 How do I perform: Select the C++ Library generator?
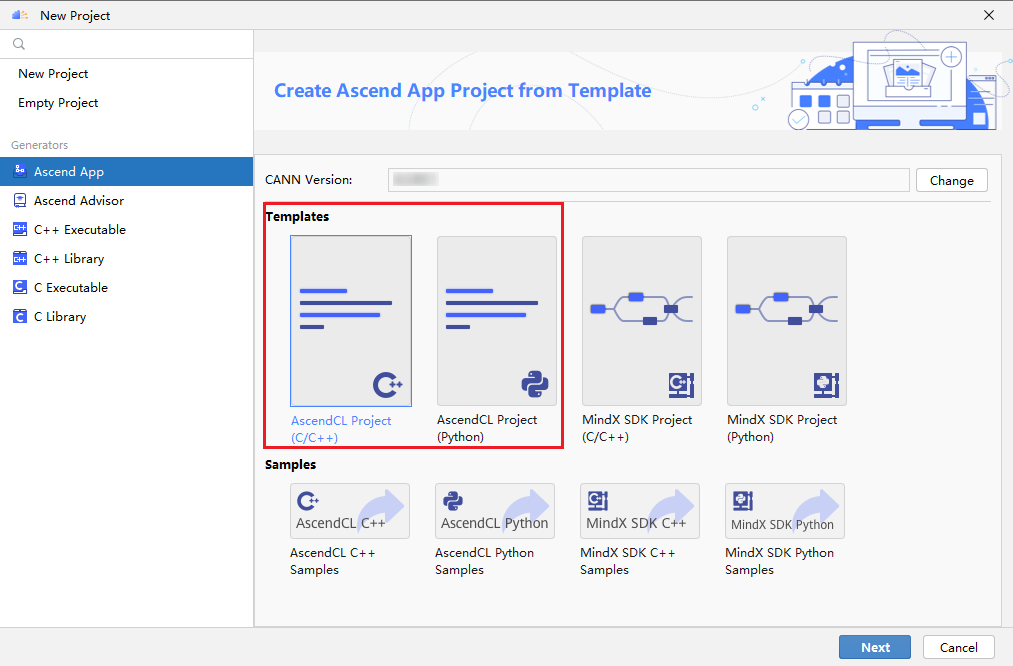(127, 258)
